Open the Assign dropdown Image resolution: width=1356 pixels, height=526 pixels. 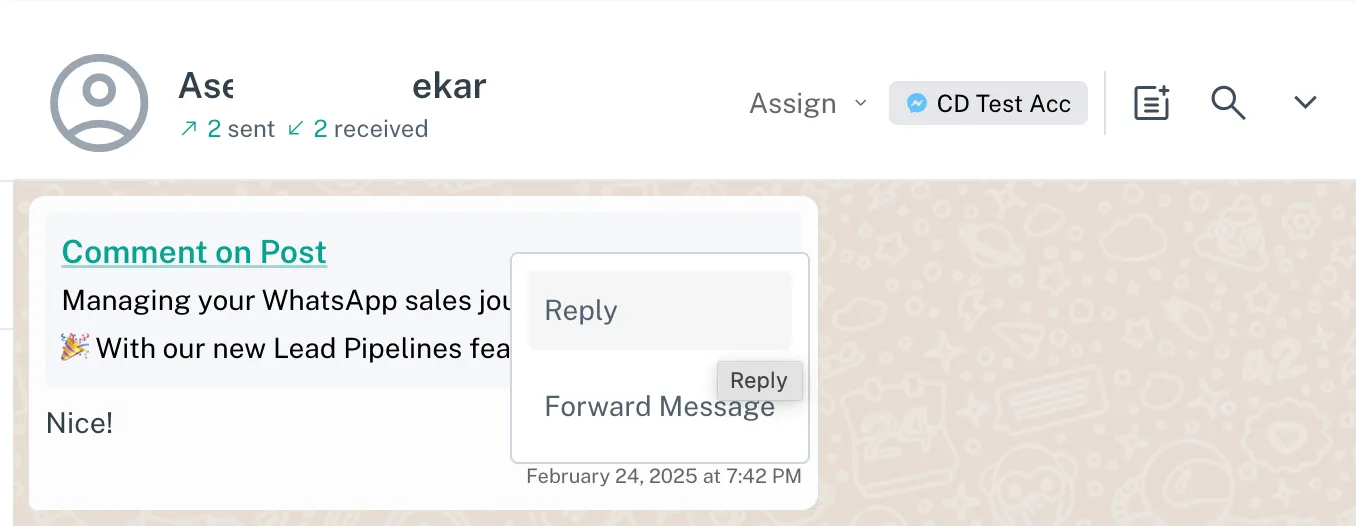808,103
